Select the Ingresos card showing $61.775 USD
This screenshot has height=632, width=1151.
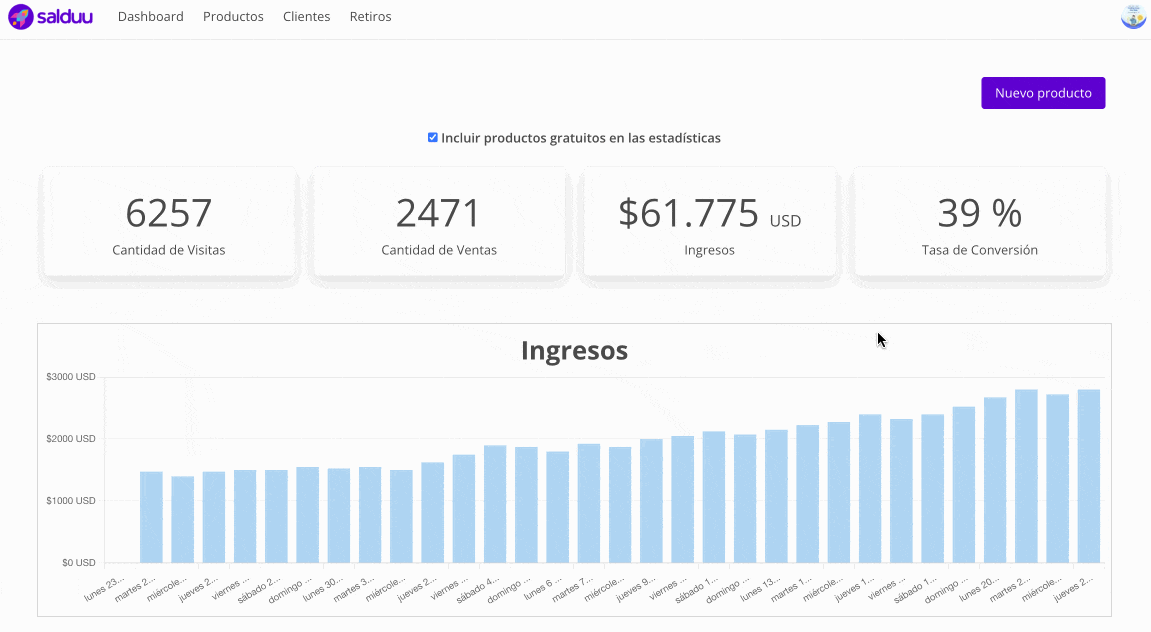[x=709, y=222]
